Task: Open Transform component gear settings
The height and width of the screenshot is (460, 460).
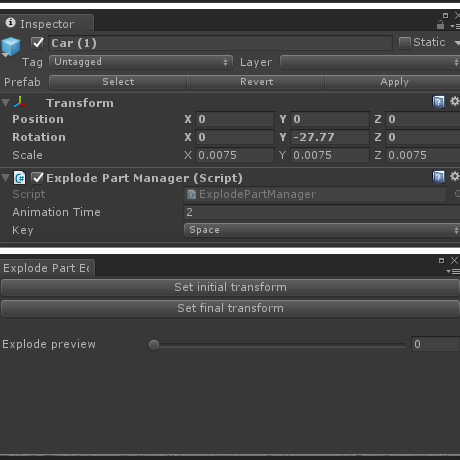Action: (455, 101)
